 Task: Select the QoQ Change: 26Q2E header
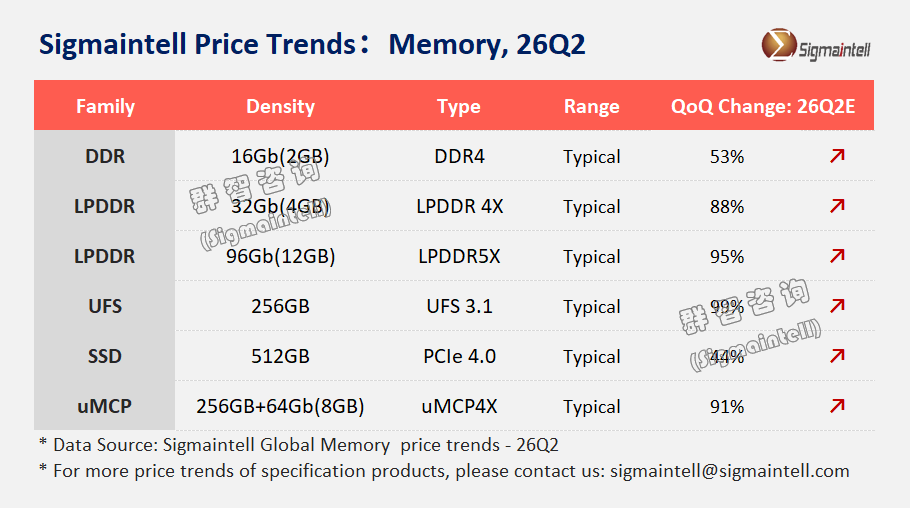click(763, 106)
